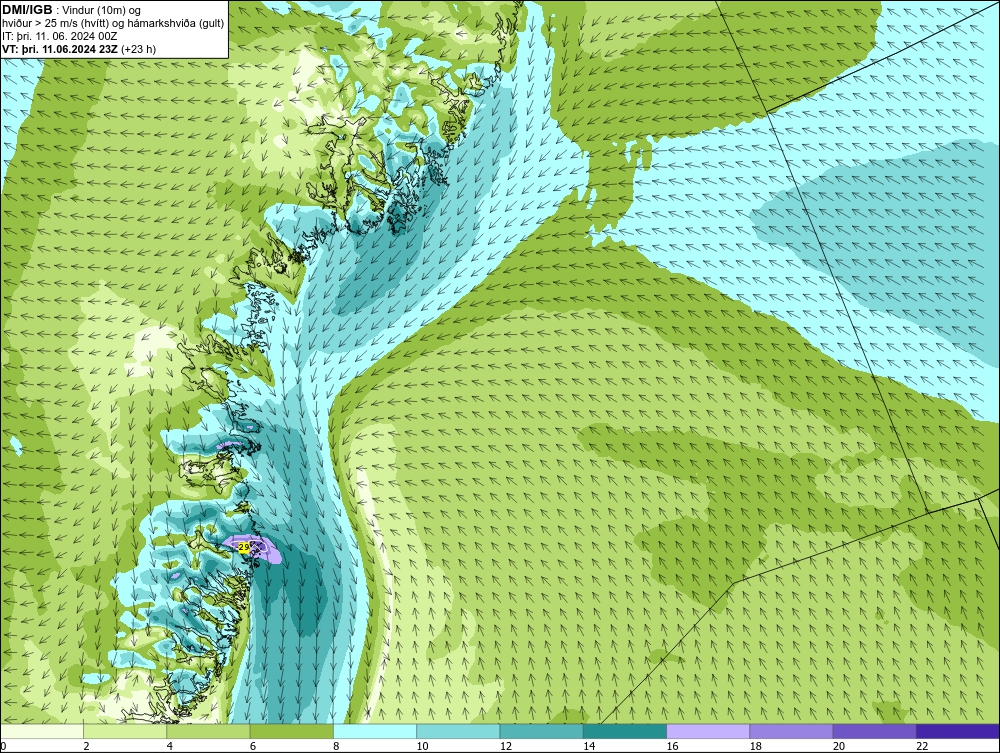Click the darkest purple legend swatch above 22
This screenshot has width=1000, height=753.
pyautogui.click(x=958, y=731)
